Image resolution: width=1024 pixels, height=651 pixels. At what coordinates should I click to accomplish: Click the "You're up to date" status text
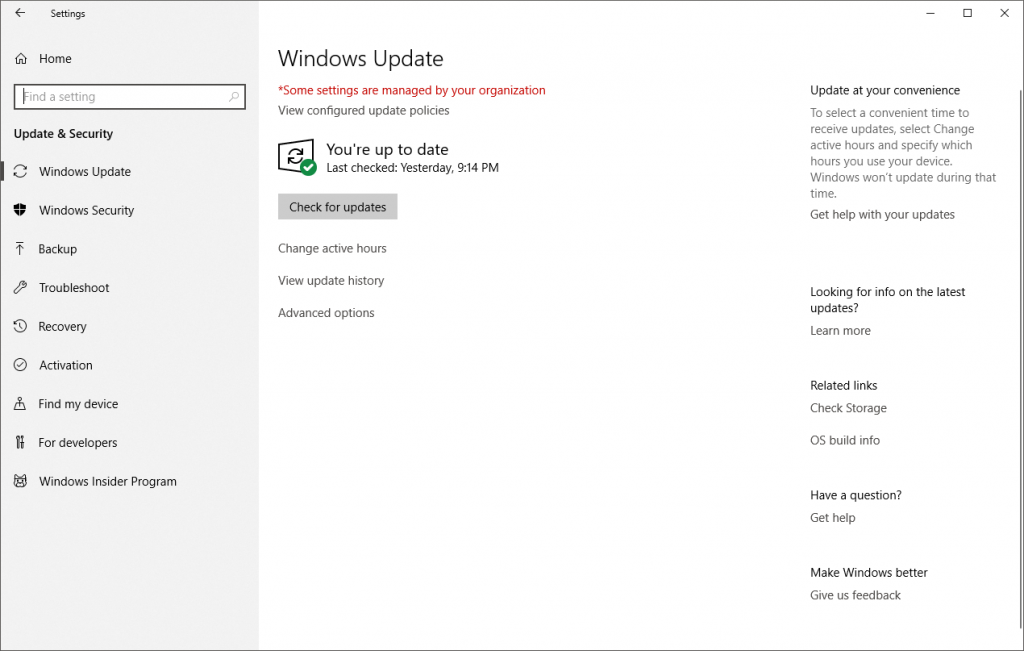[387, 150]
